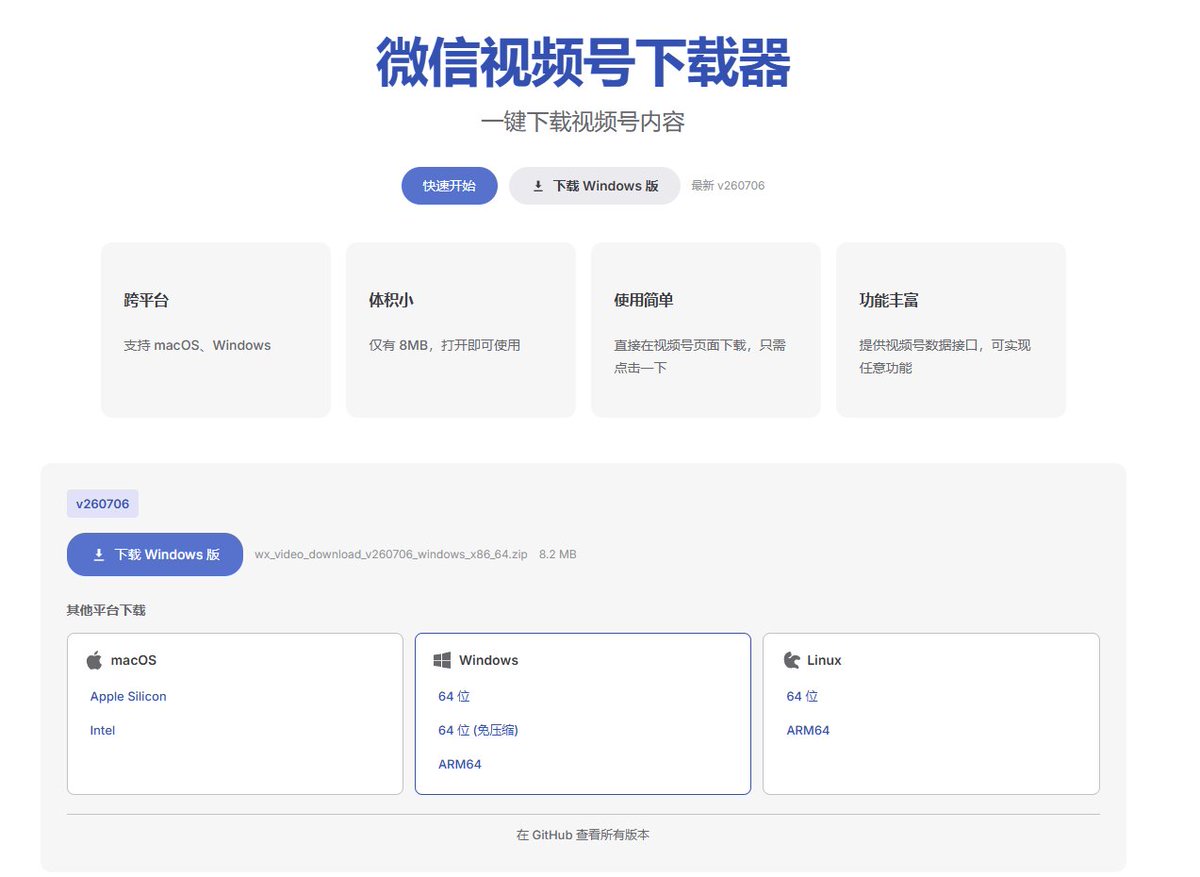Open the Windows 64 位 download link
Screen dimensions: 1200x877
(454, 696)
